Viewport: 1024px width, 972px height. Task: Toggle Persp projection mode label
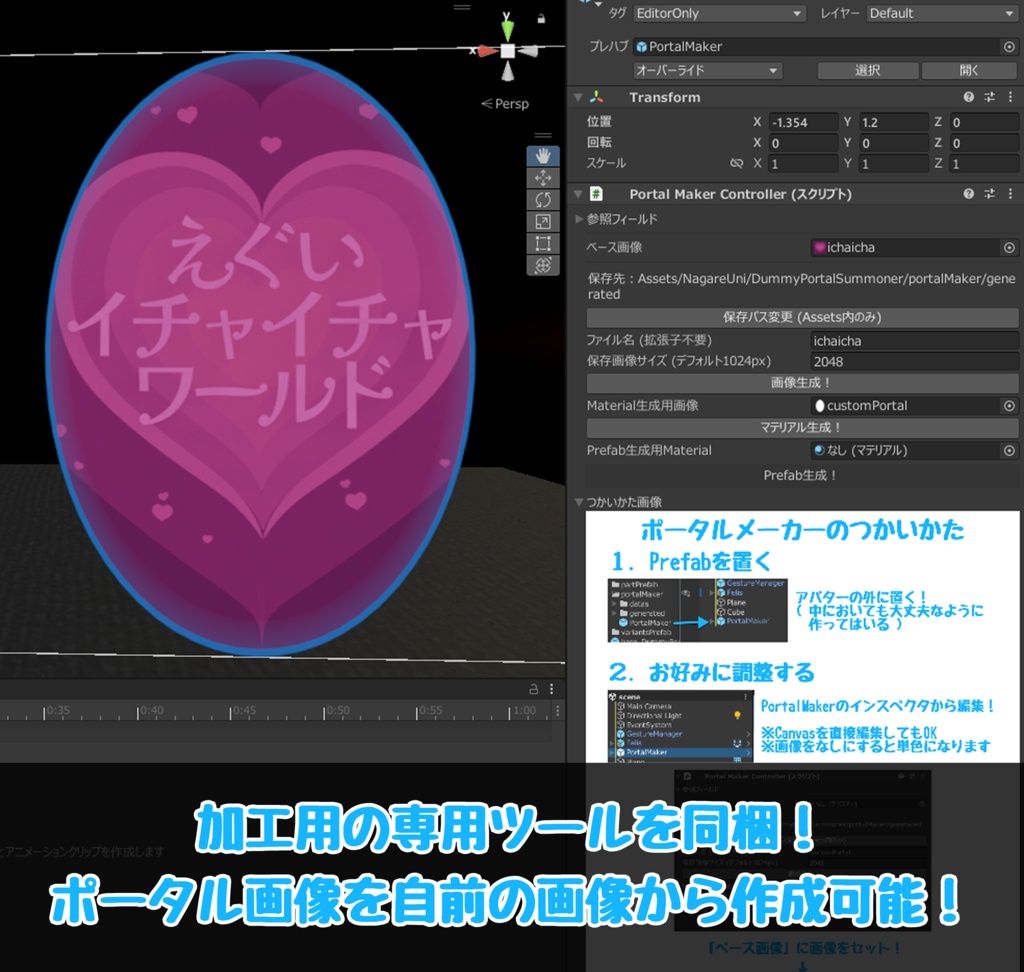(505, 104)
